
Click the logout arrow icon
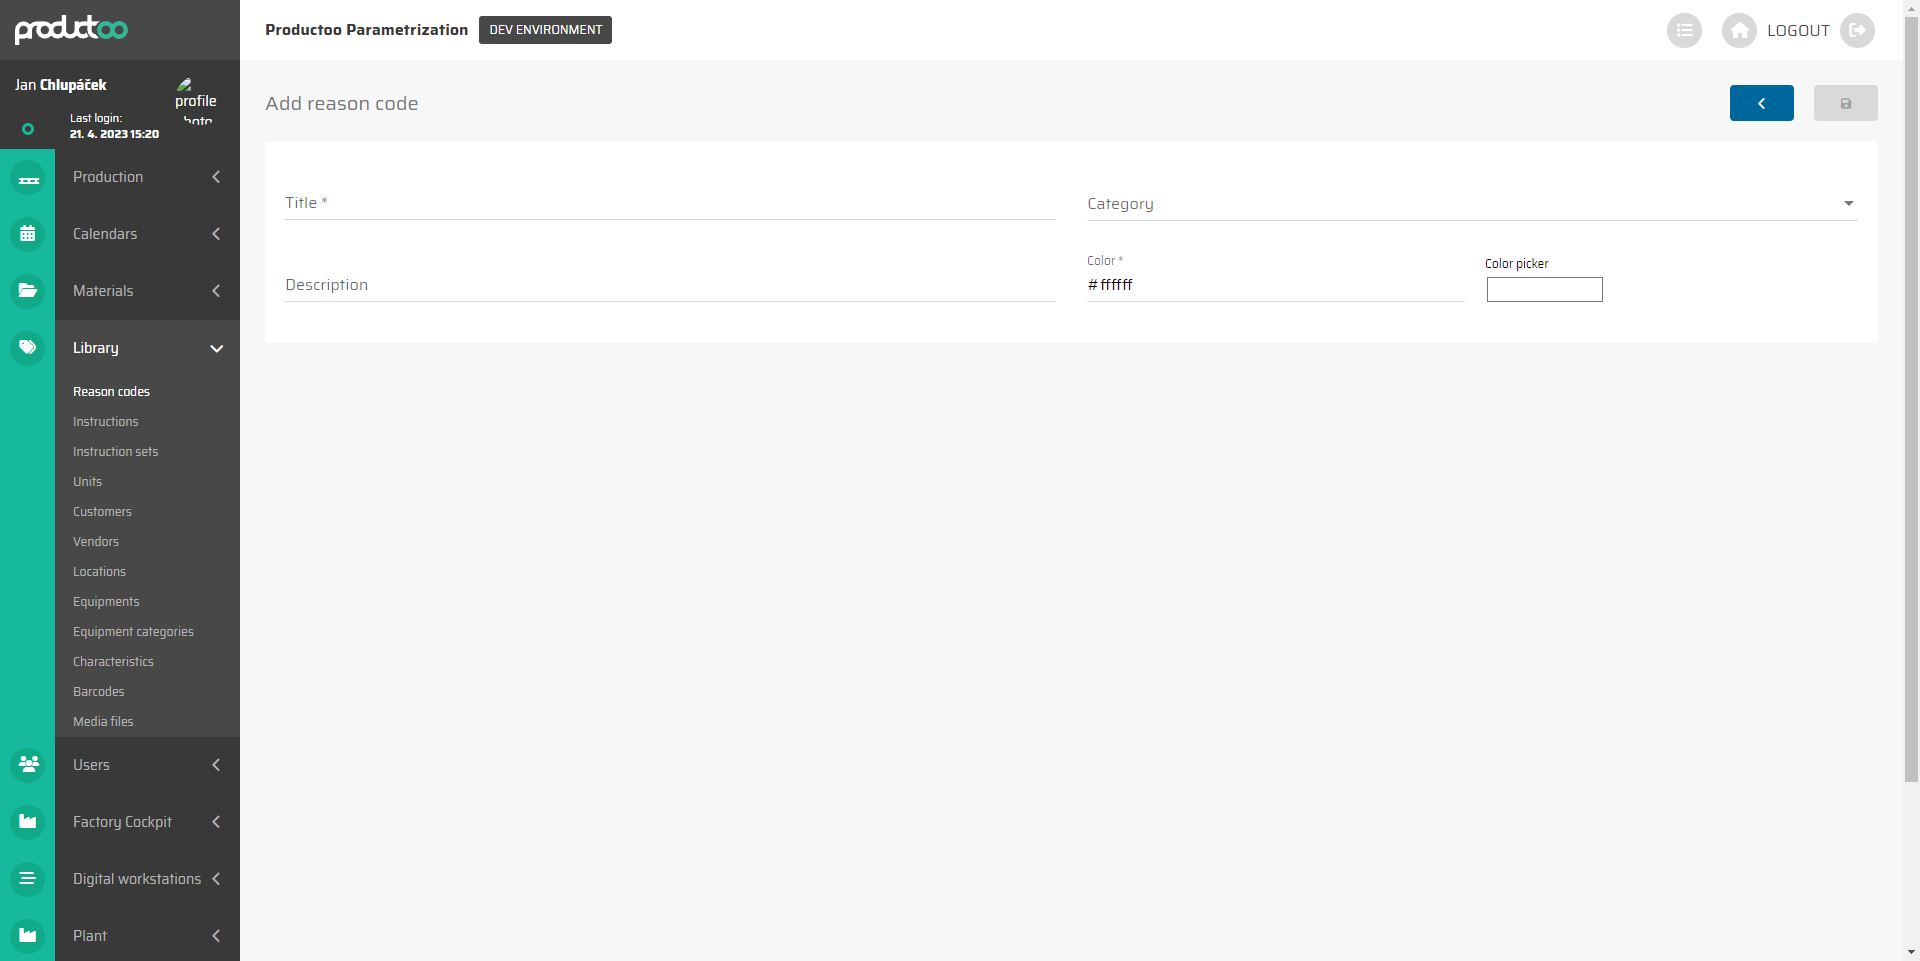click(x=1857, y=31)
